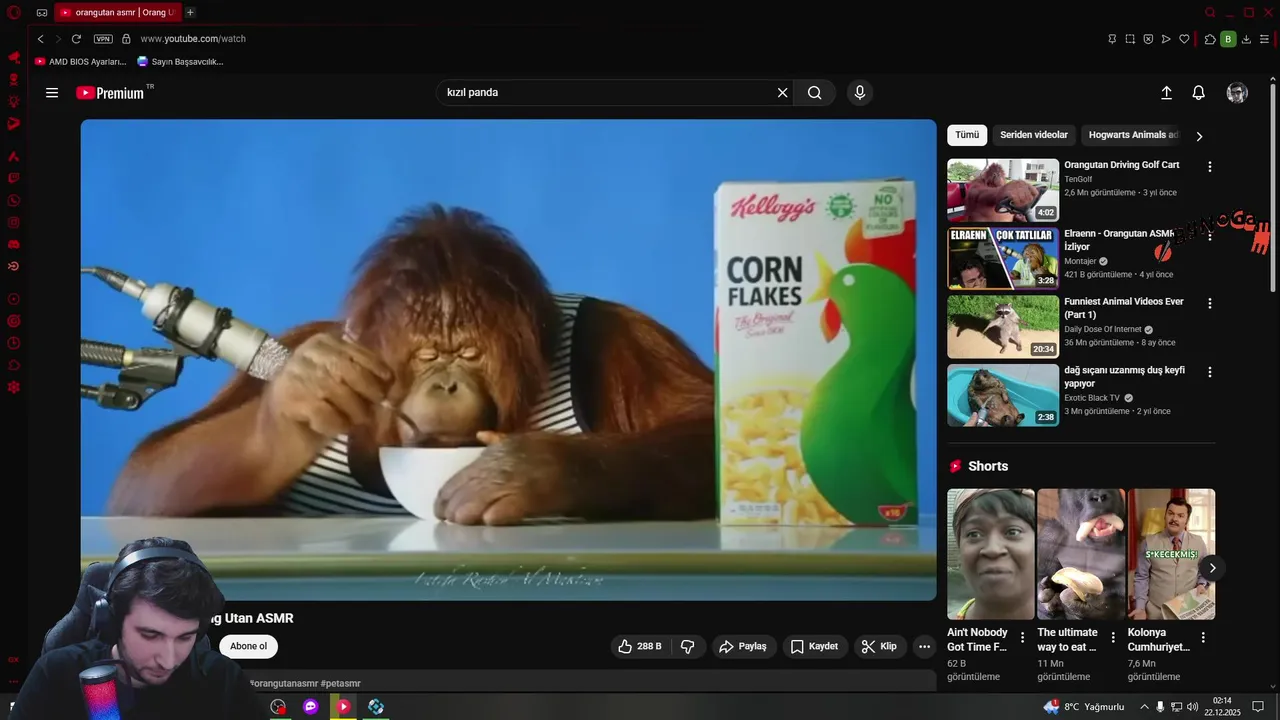Open the AMD BIOS Ayarları bookmark
1280x720 pixels.
80,61
